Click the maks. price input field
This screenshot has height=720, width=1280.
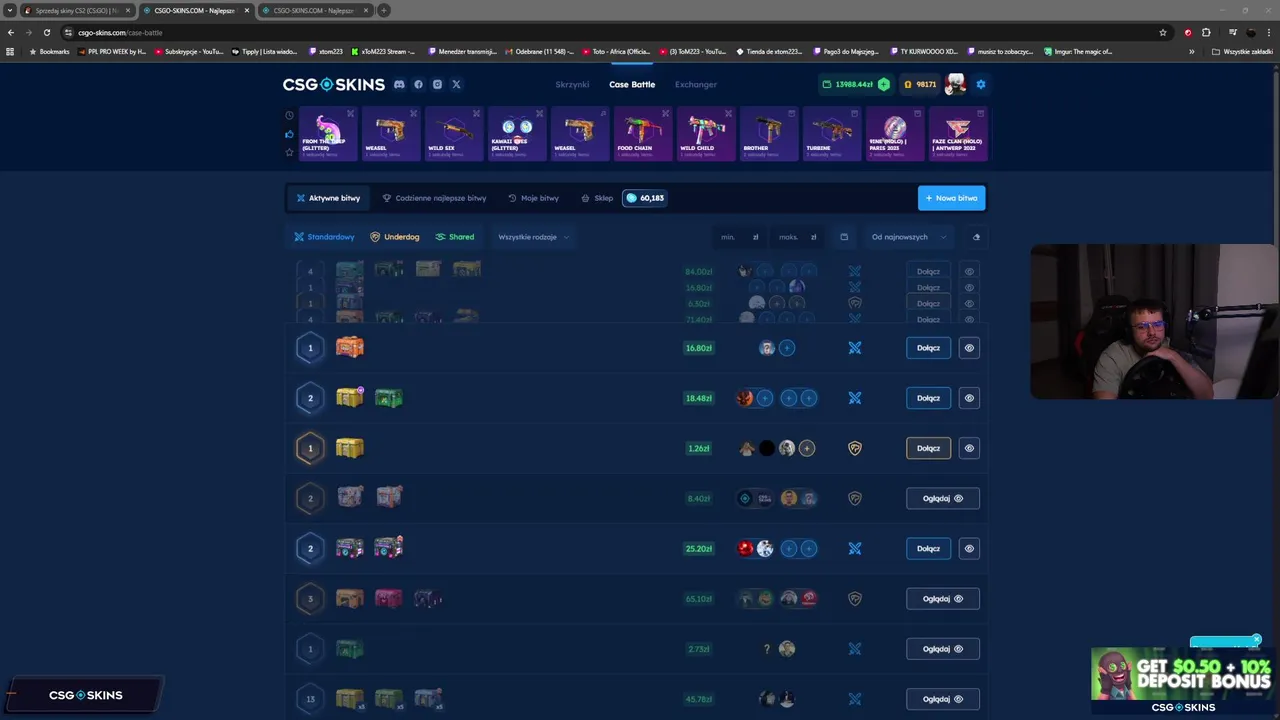798,237
